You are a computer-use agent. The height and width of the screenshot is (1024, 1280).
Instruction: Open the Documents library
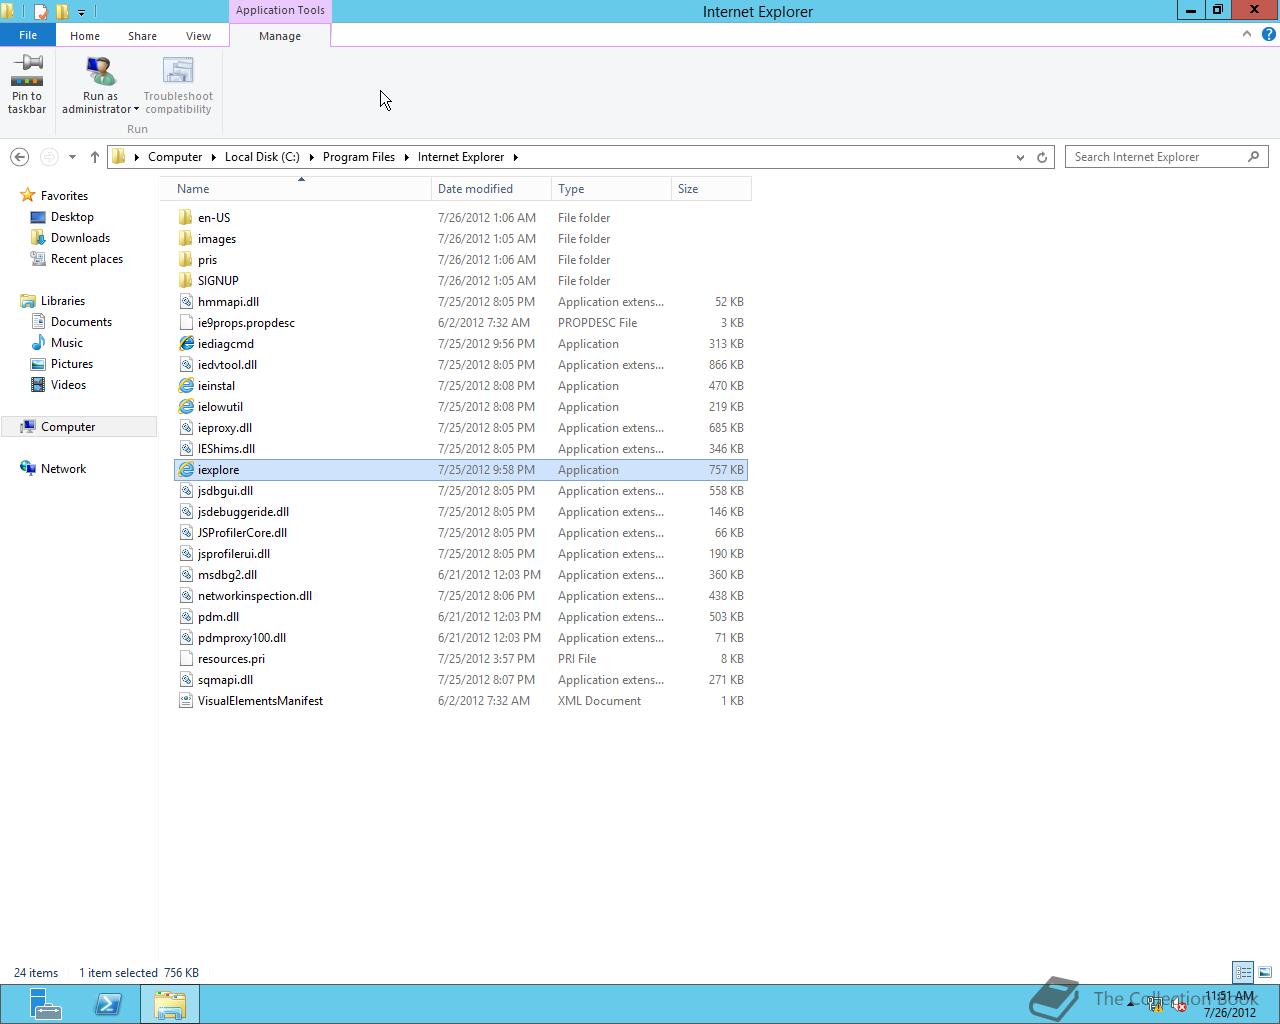(x=81, y=322)
